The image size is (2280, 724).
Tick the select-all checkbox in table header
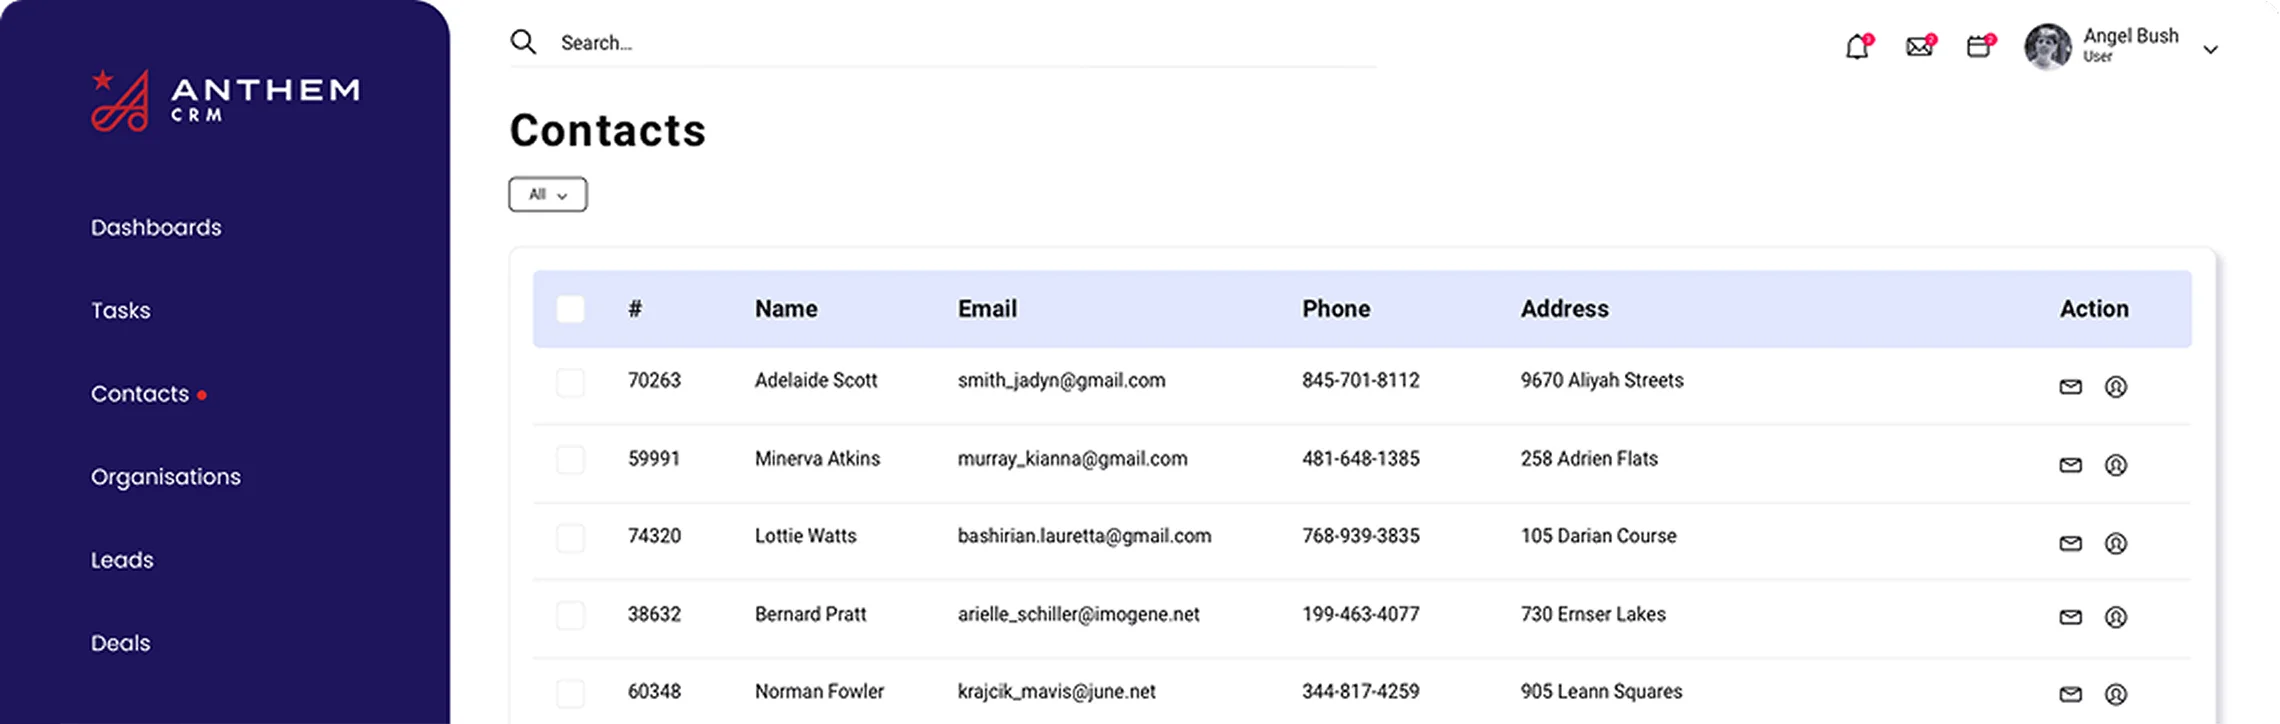click(570, 309)
